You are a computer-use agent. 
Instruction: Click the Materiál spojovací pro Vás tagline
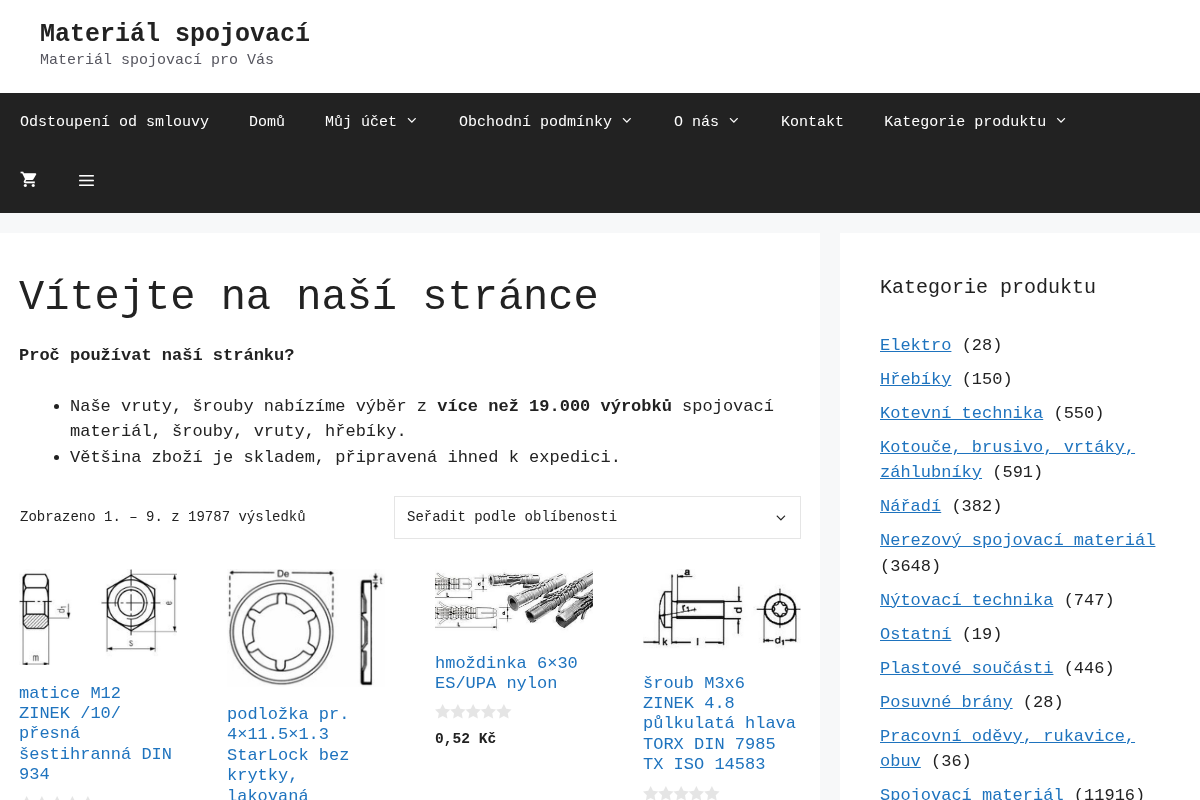pos(157,60)
